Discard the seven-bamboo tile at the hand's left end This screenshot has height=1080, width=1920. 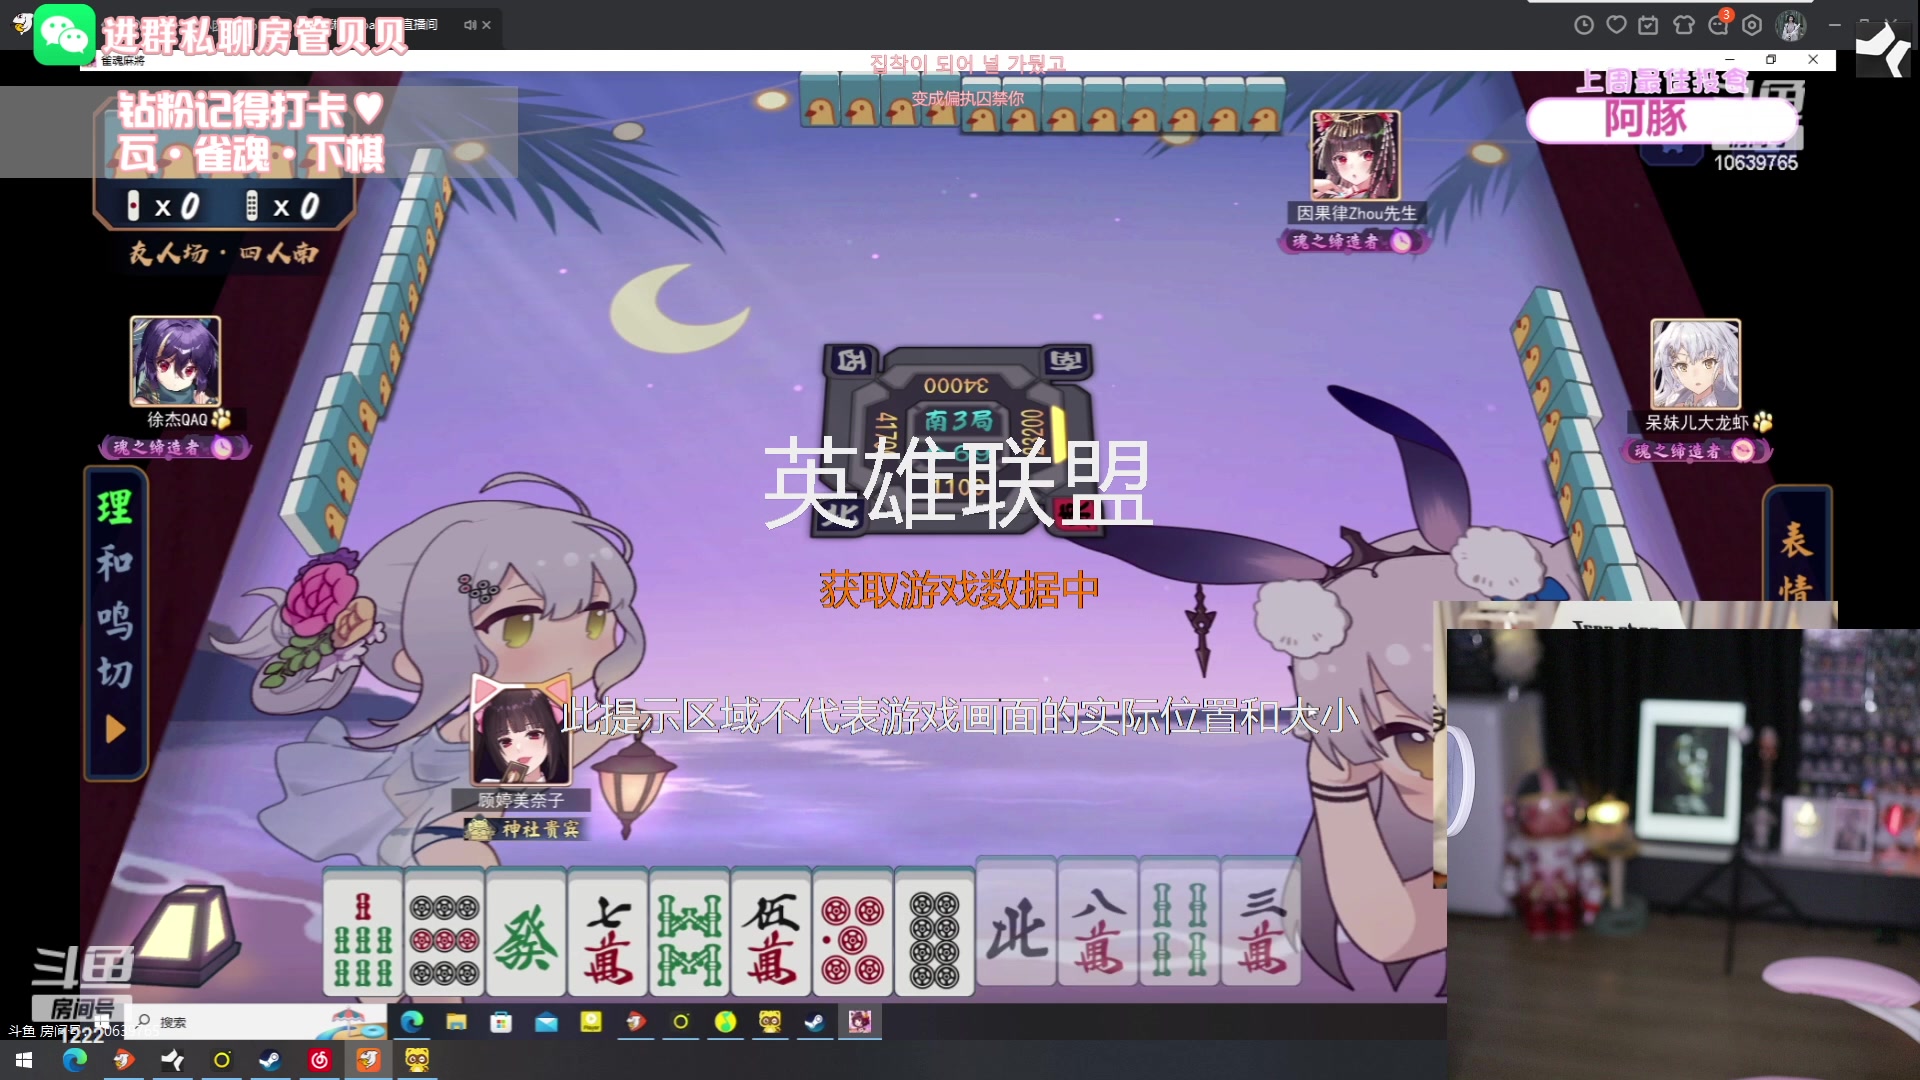(x=363, y=933)
